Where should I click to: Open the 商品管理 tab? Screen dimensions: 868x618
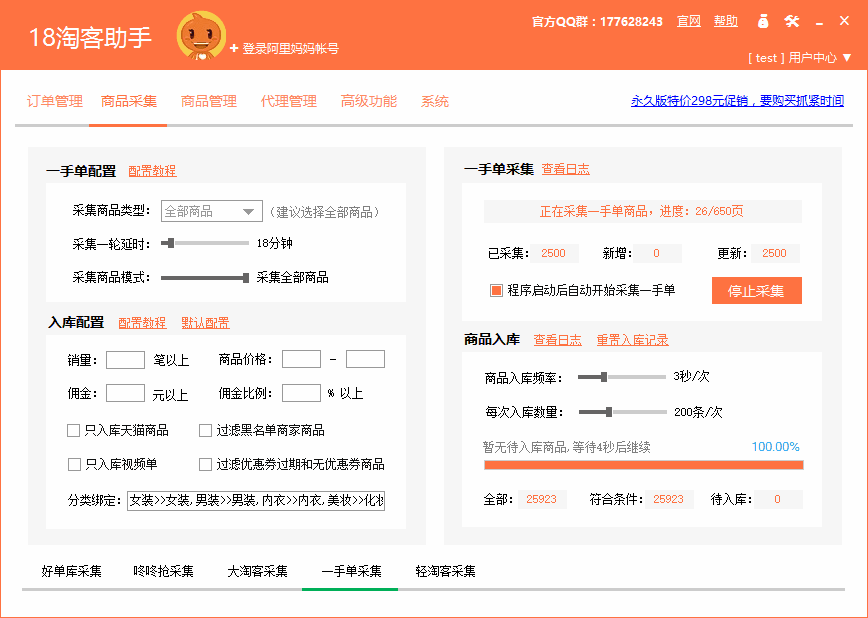(209, 101)
